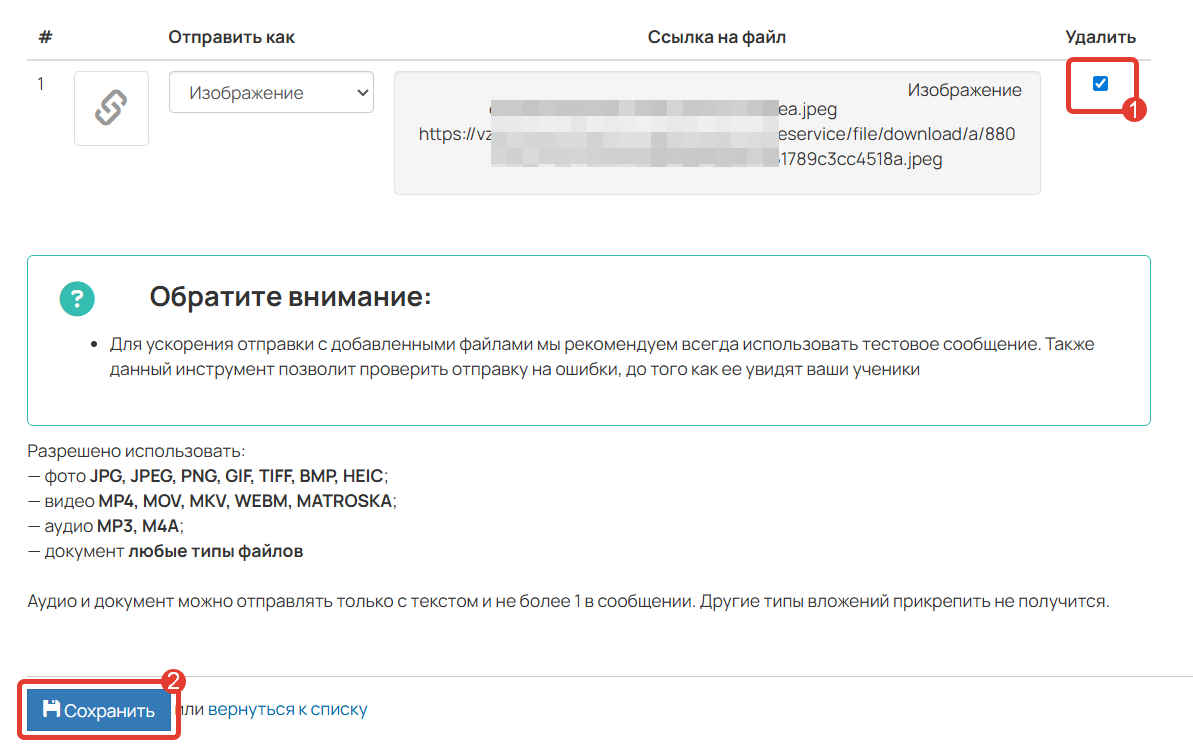Click the photo formats line JPG, JPEG, PNG

pos(208,476)
